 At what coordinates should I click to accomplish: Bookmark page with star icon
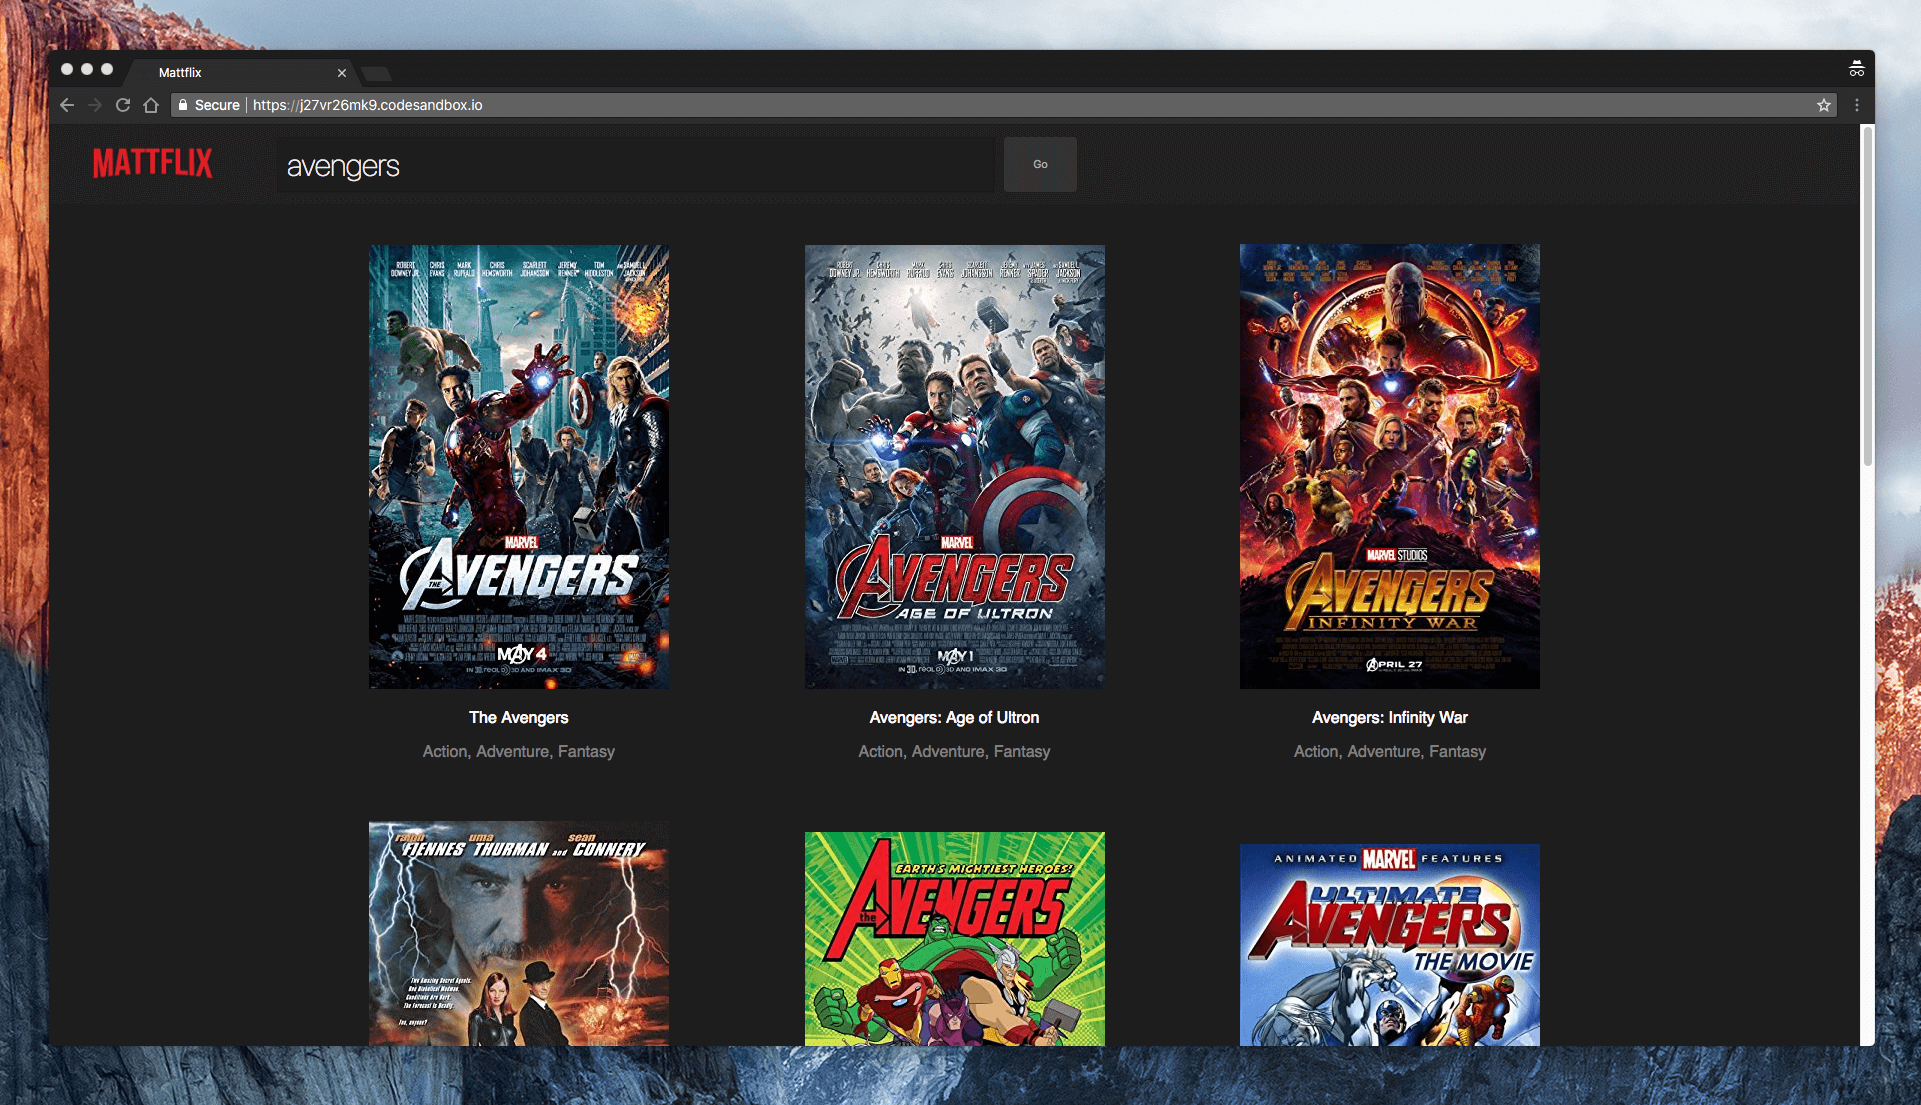[x=1824, y=105]
